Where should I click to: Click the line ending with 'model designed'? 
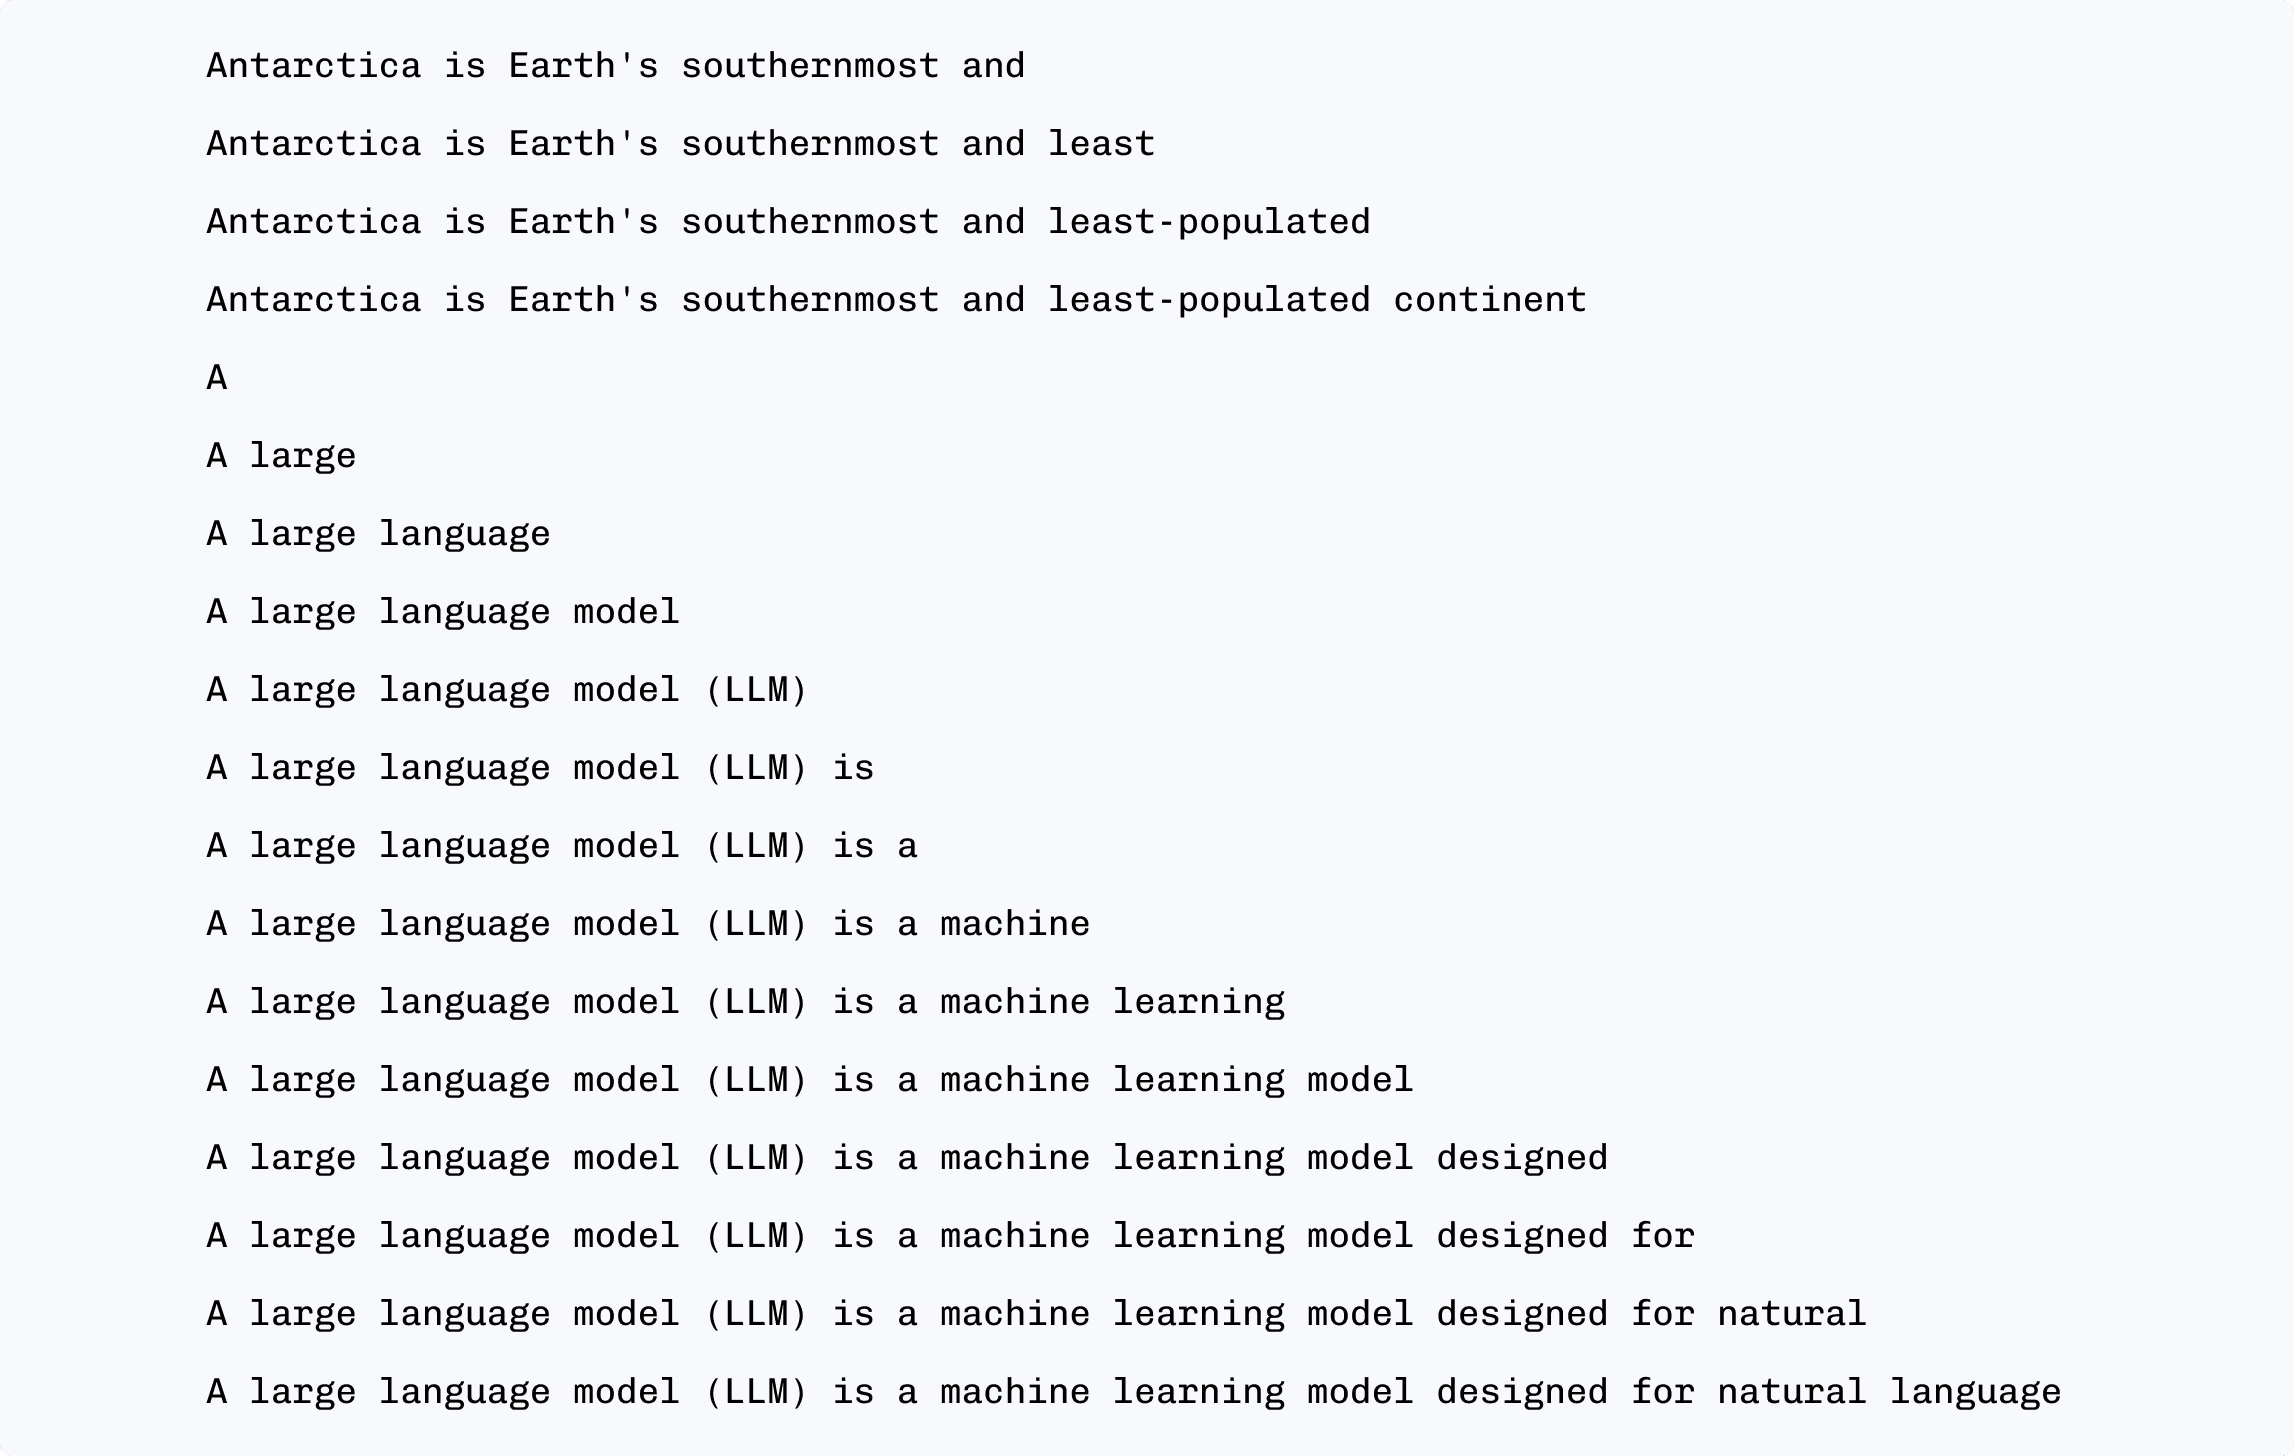point(907,1158)
